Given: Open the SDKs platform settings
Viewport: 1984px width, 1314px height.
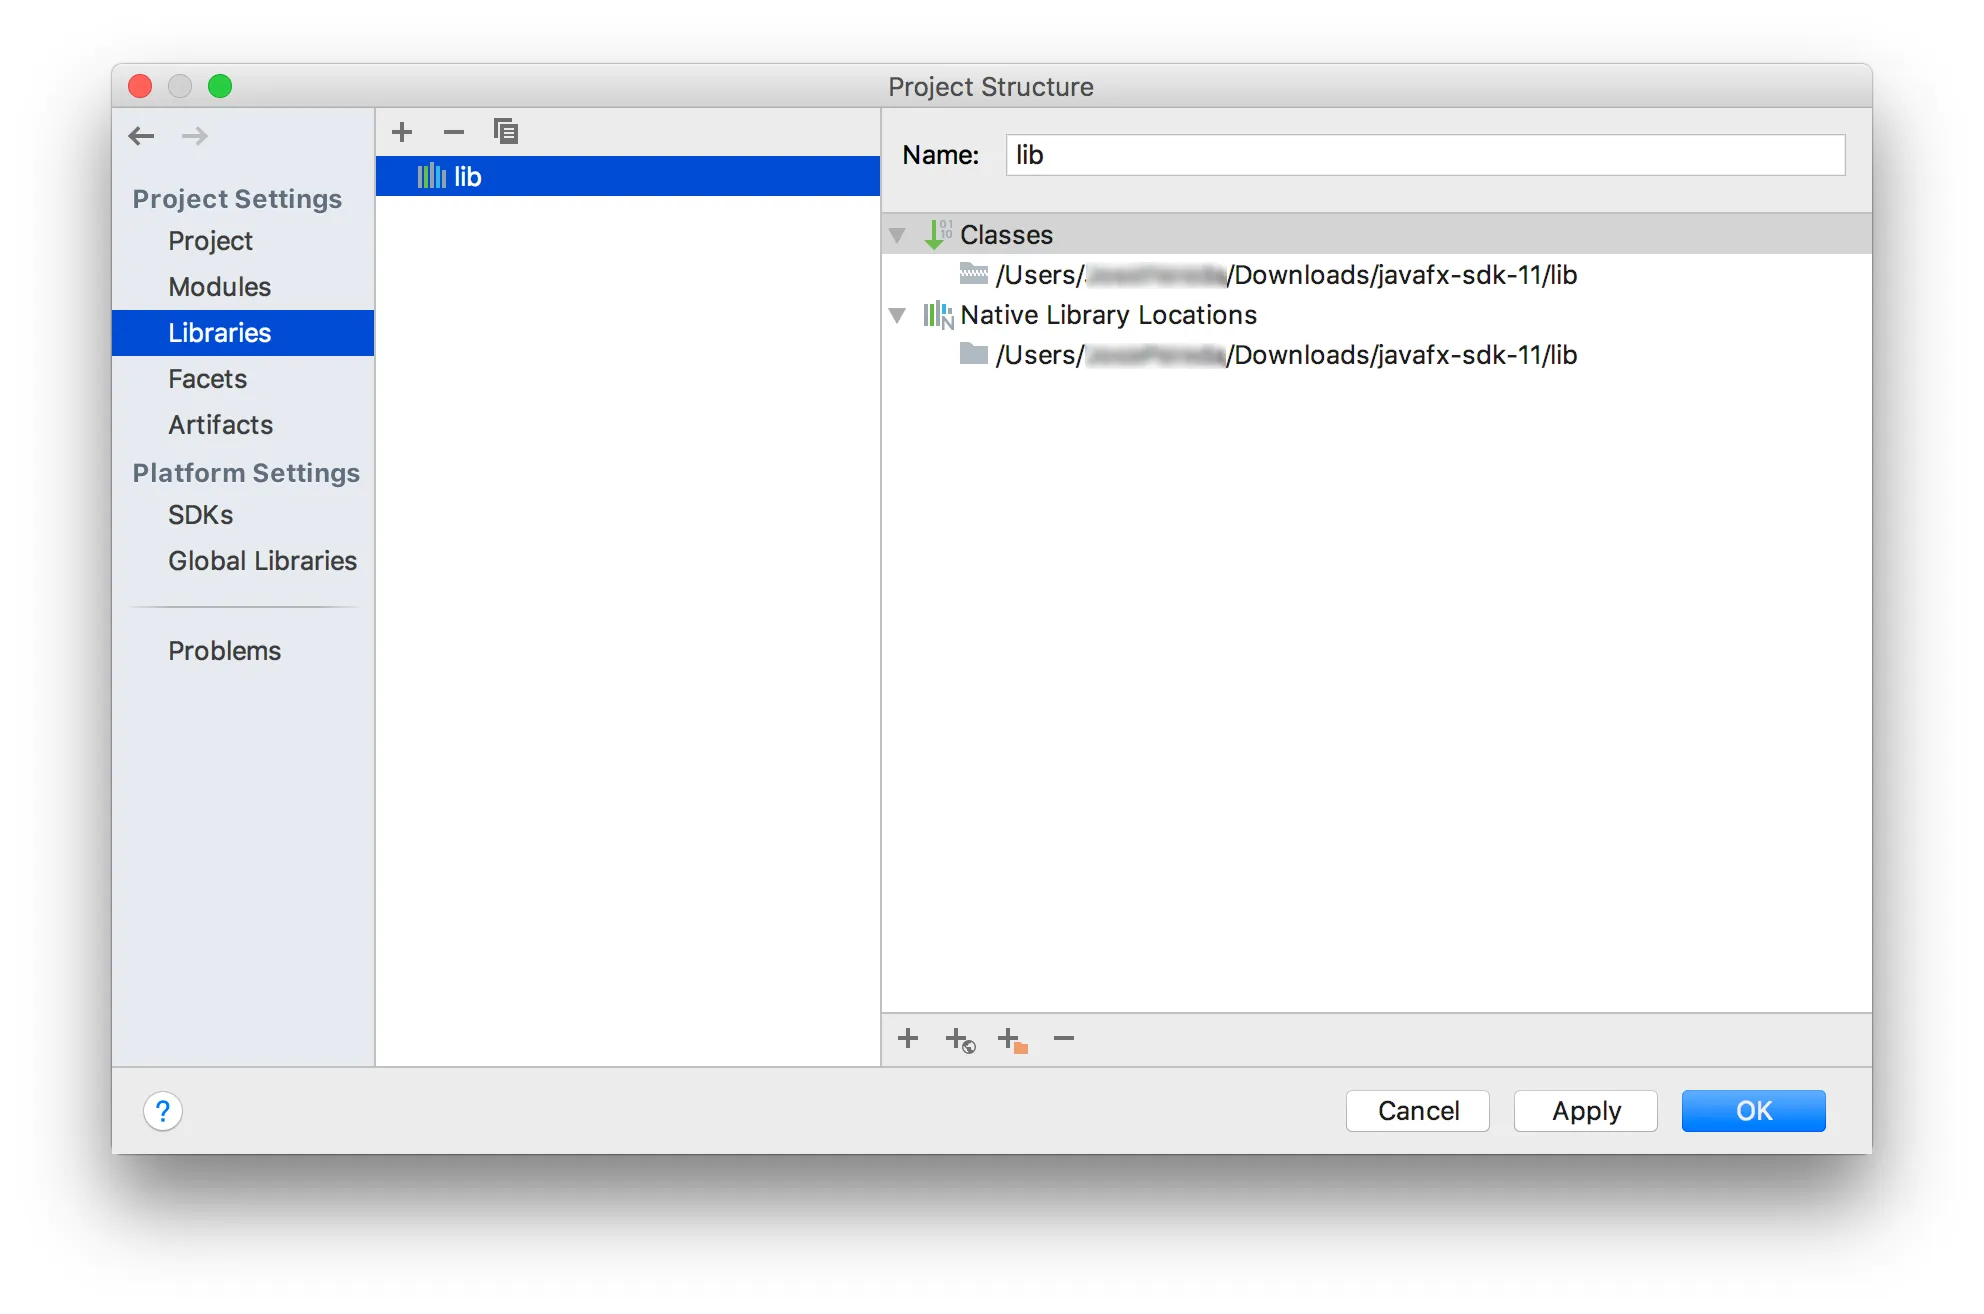Looking at the screenshot, I should [200, 515].
